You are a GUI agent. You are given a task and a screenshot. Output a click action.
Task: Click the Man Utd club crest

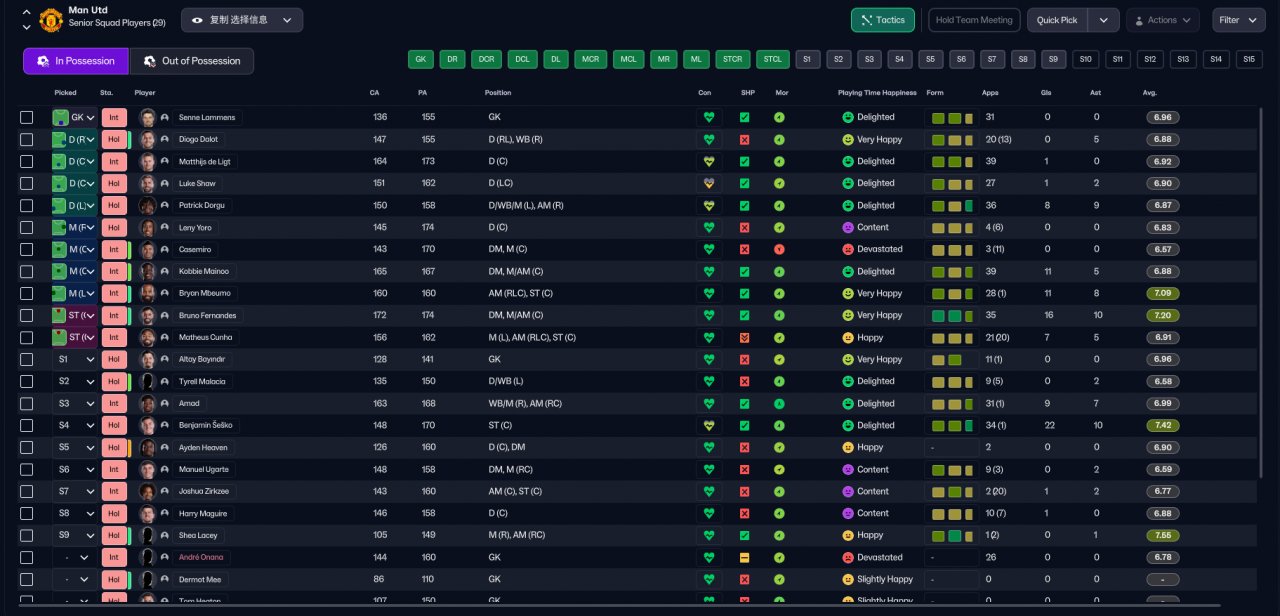pyautogui.click(x=50, y=19)
